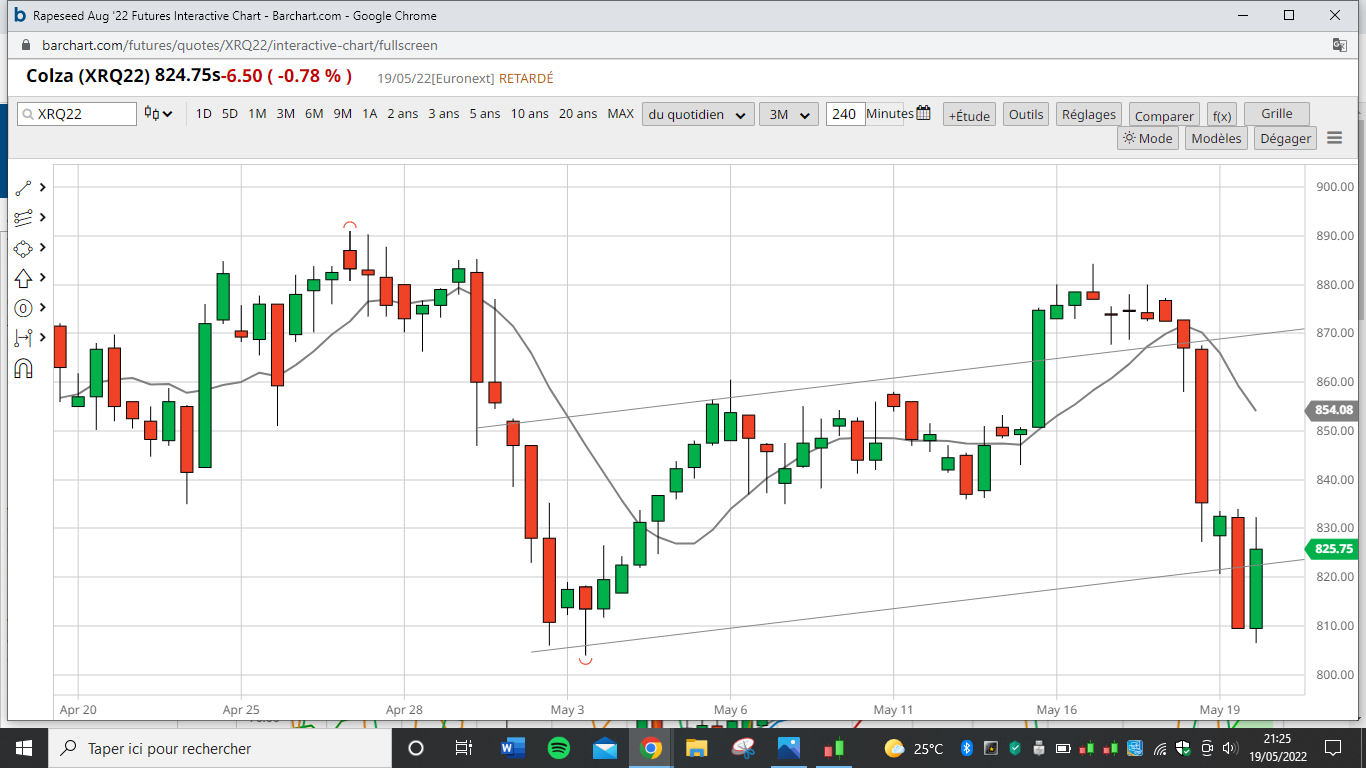Viewport: 1366px width, 768px height.
Task: Select the 5 ans time range
Action: [485, 114]
